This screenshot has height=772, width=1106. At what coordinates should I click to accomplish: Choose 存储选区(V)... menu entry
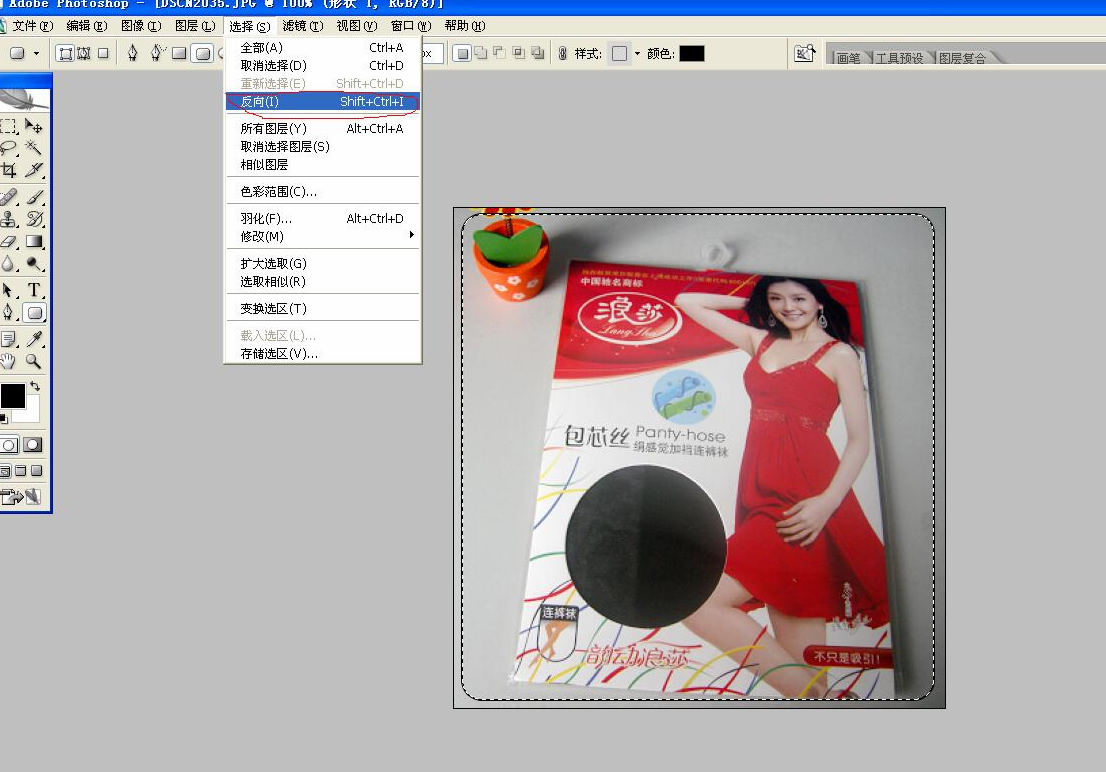pos(322,354)
